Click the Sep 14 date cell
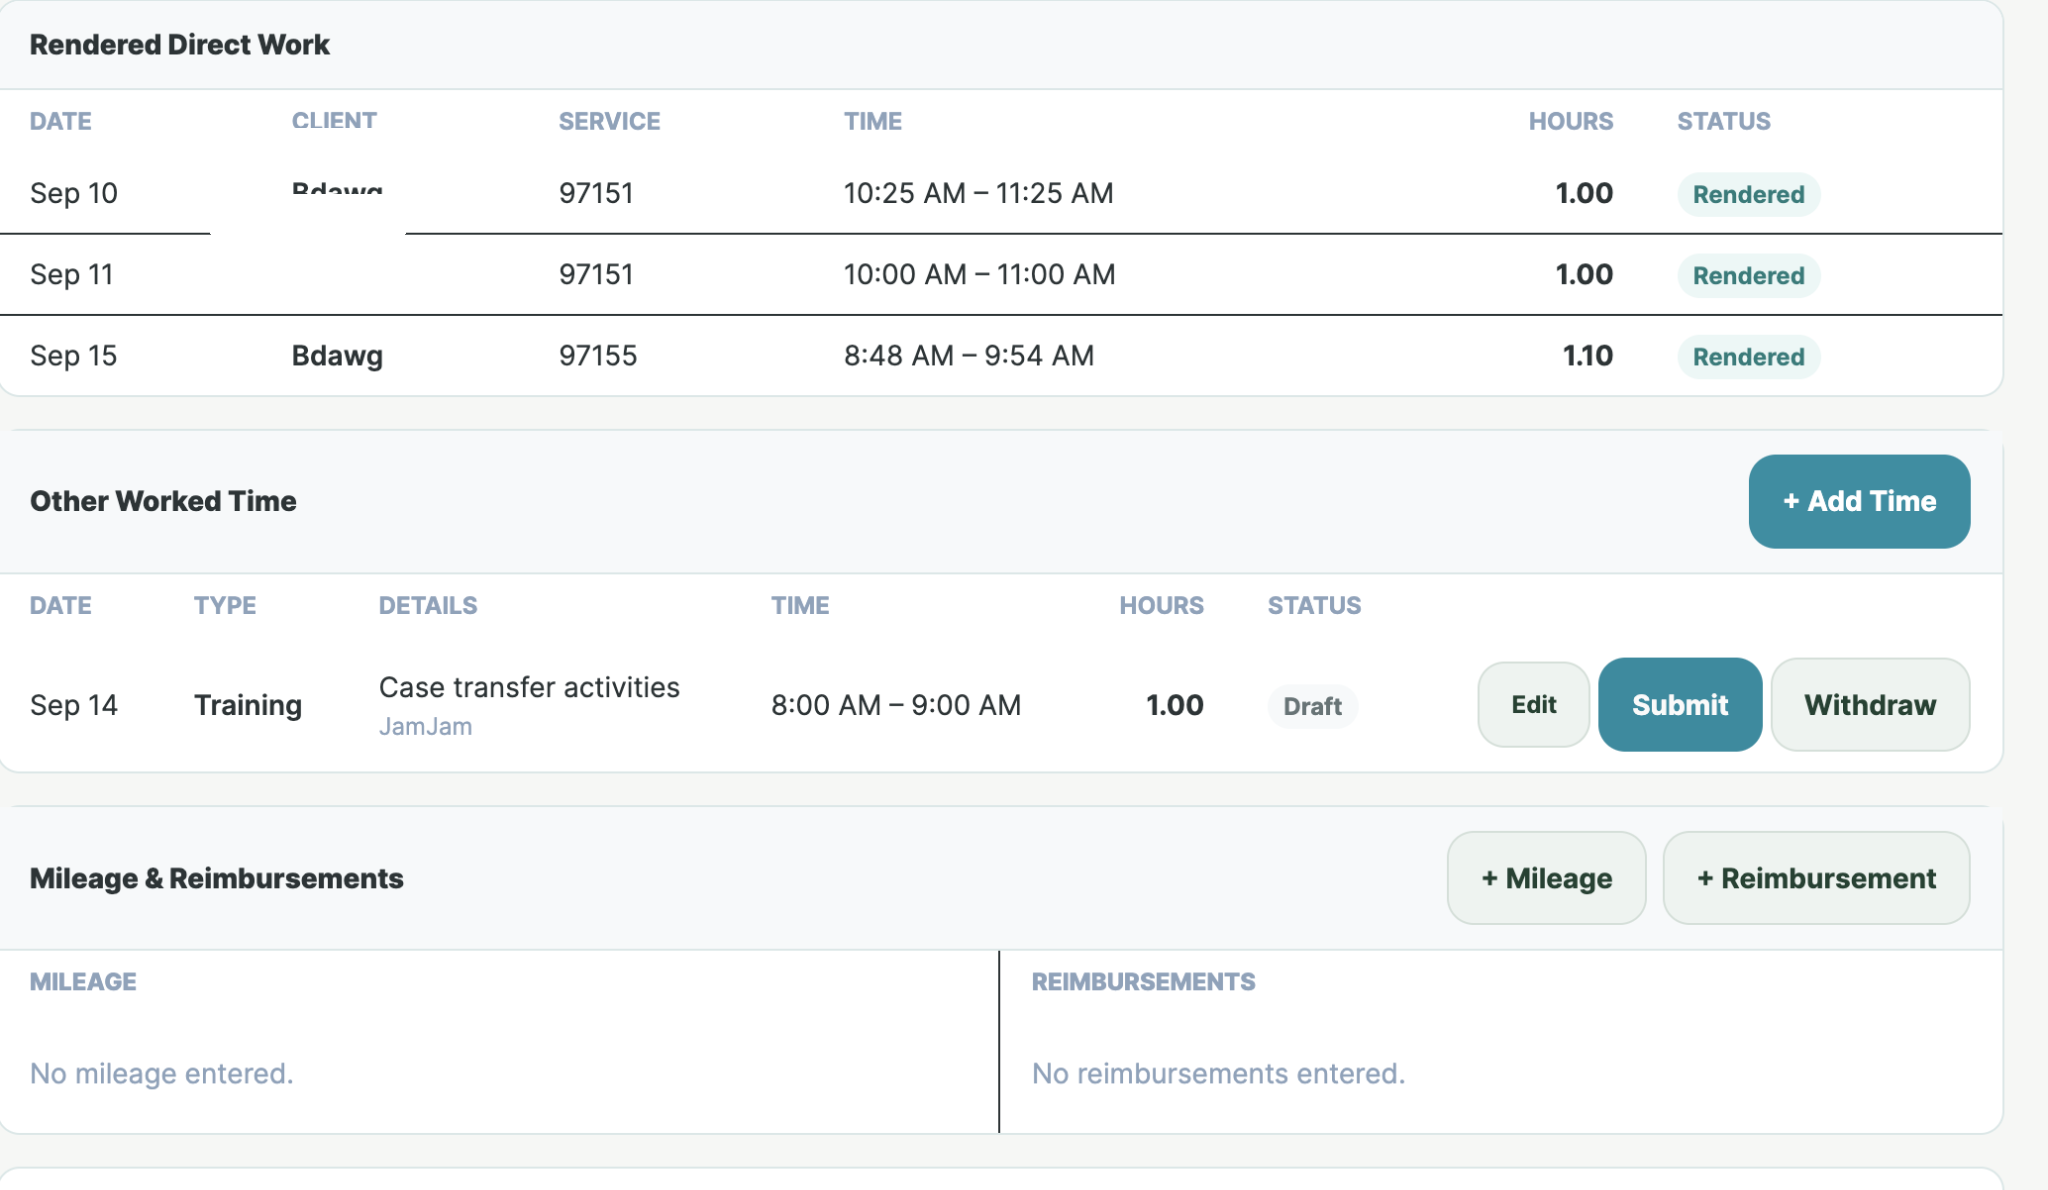Screen dimensions: 2048x1190 click(74, 705)
